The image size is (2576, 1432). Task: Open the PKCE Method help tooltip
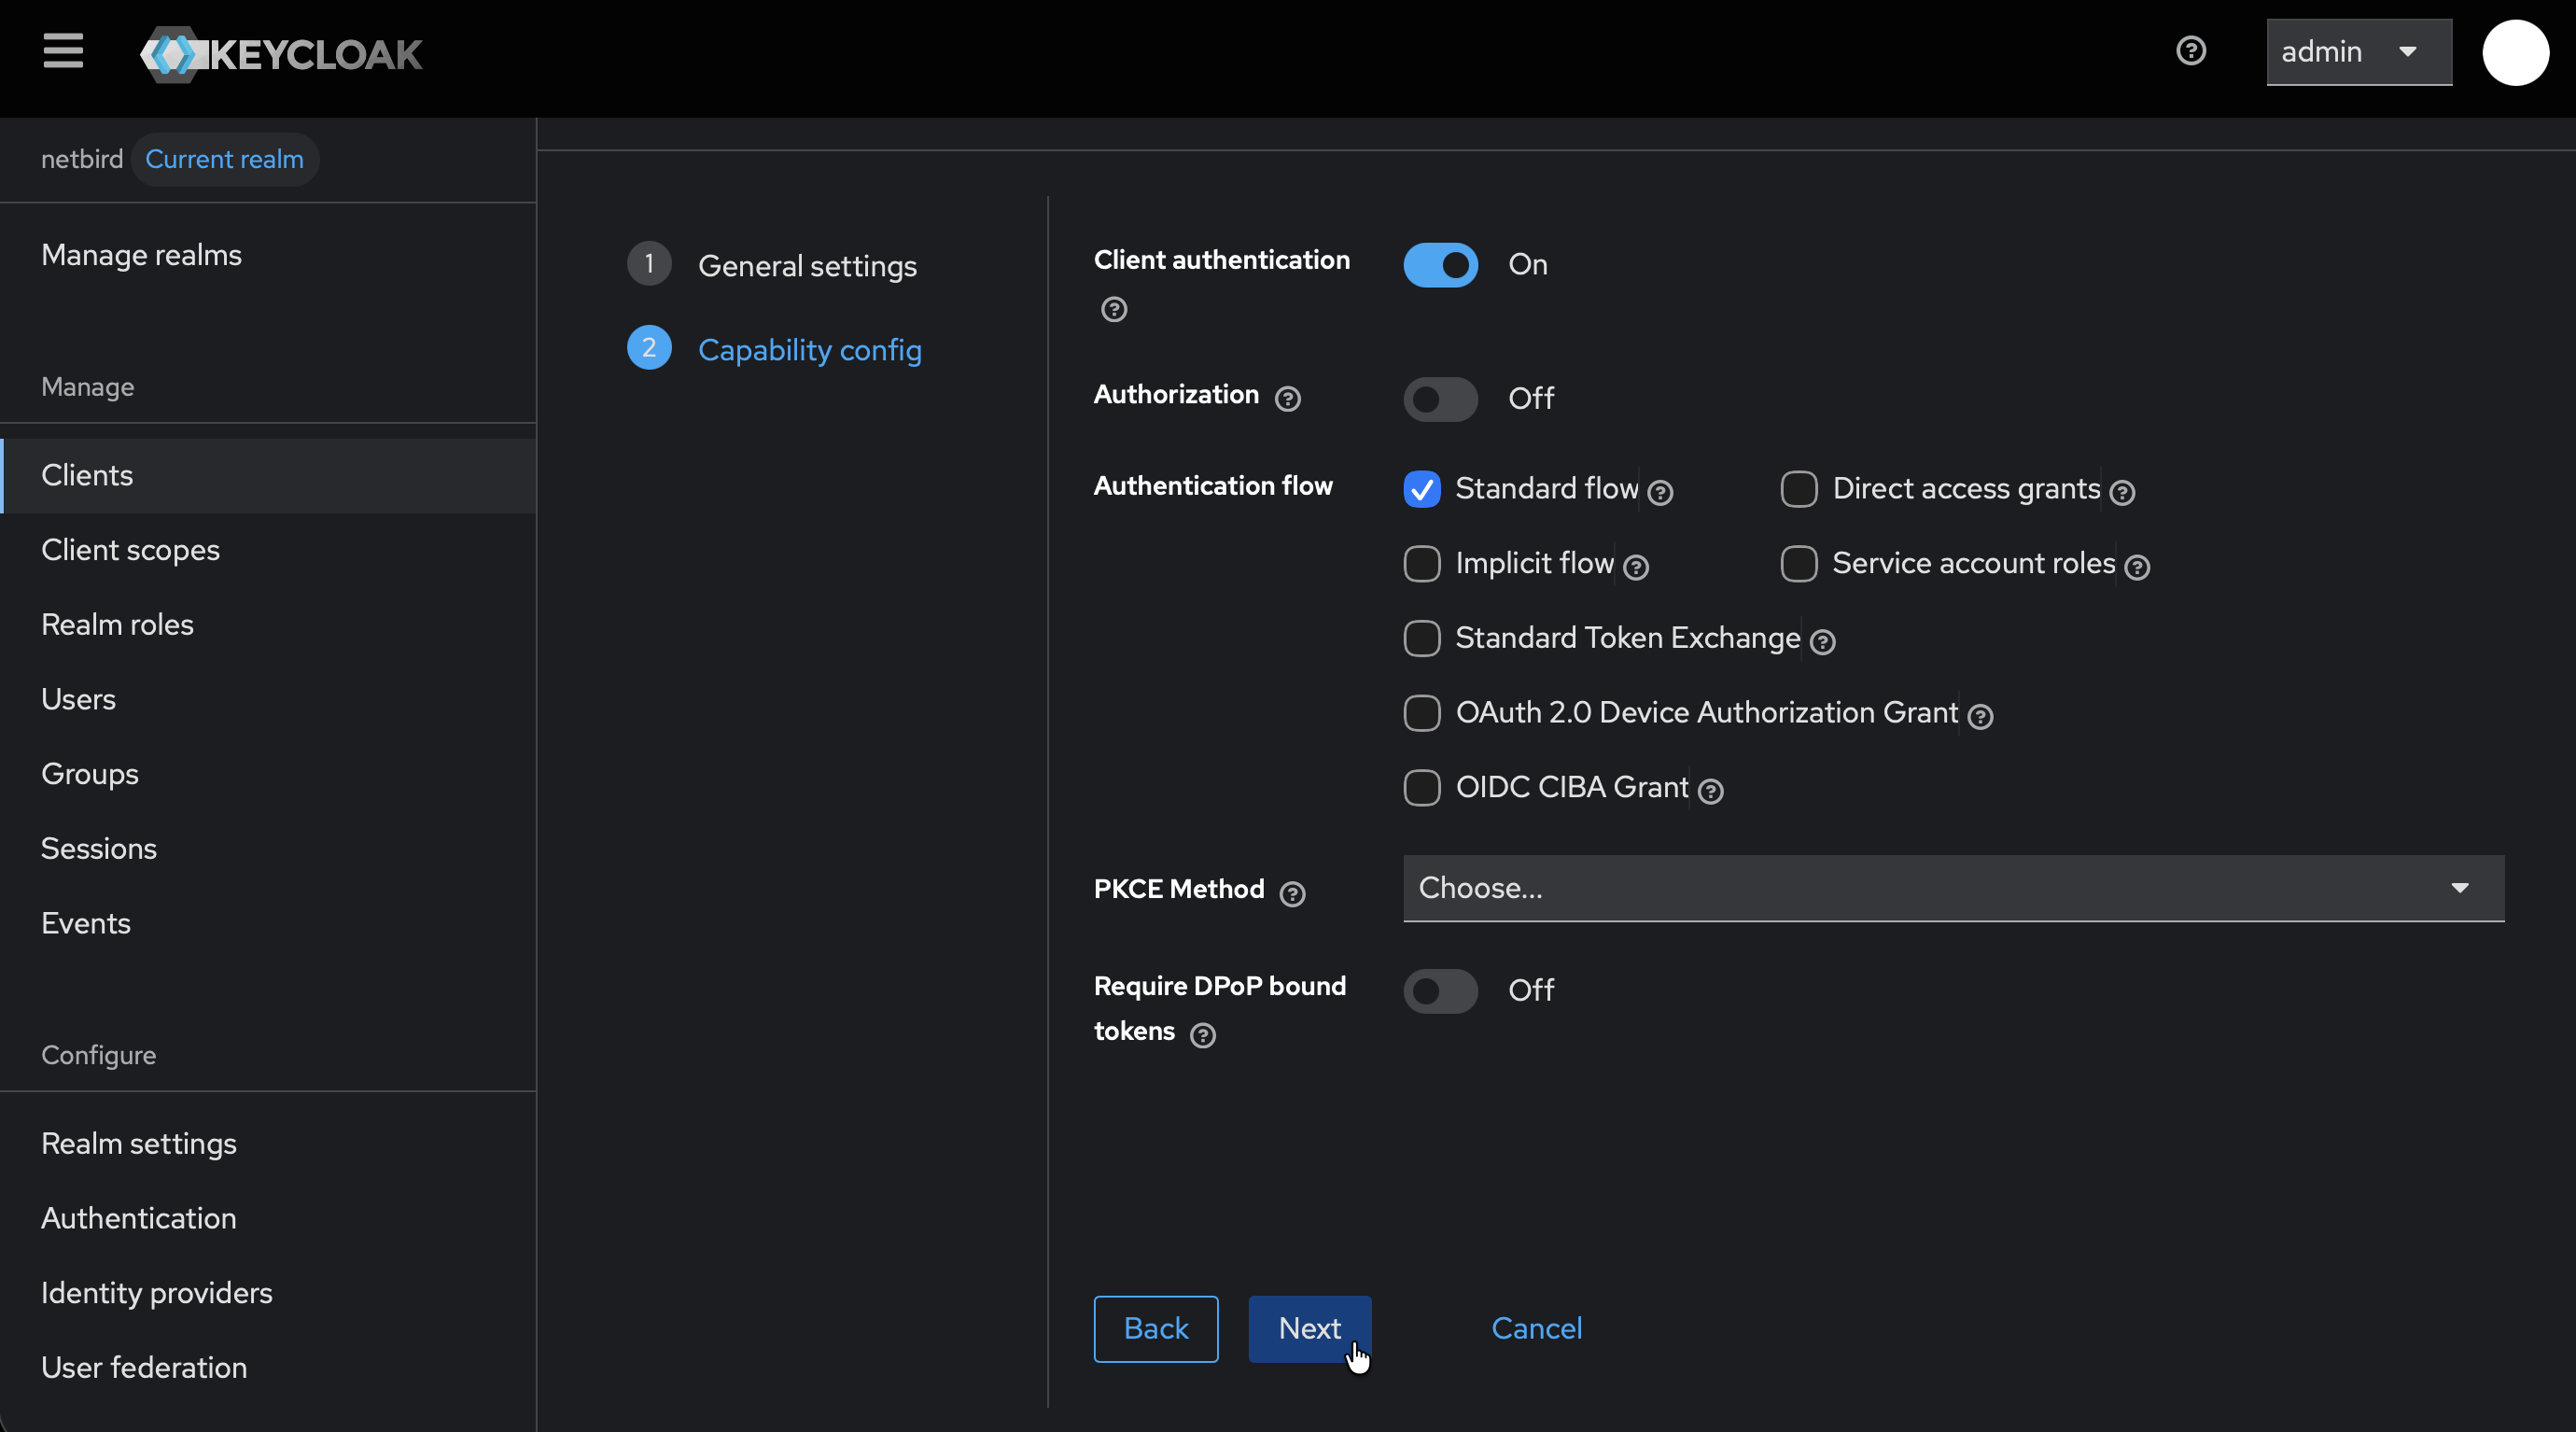coord(1294,895)
